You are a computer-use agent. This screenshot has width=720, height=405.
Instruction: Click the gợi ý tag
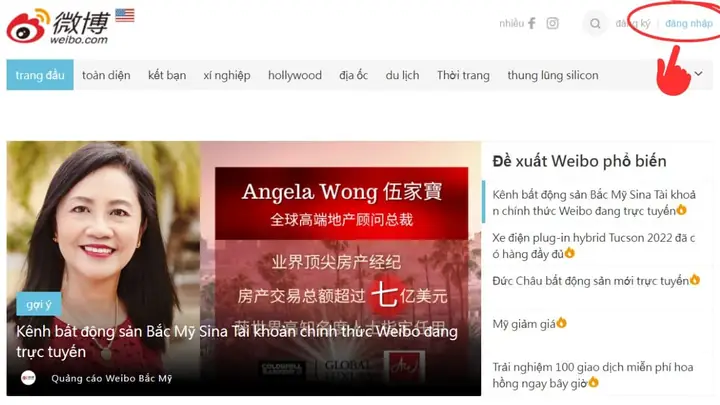click(x=39, y=304)
